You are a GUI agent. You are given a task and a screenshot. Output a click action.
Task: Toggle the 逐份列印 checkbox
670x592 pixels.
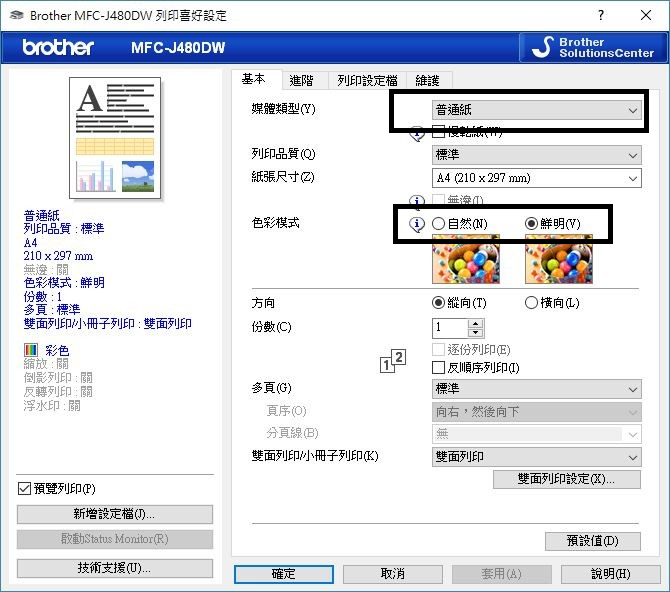[x=438, y=350]
